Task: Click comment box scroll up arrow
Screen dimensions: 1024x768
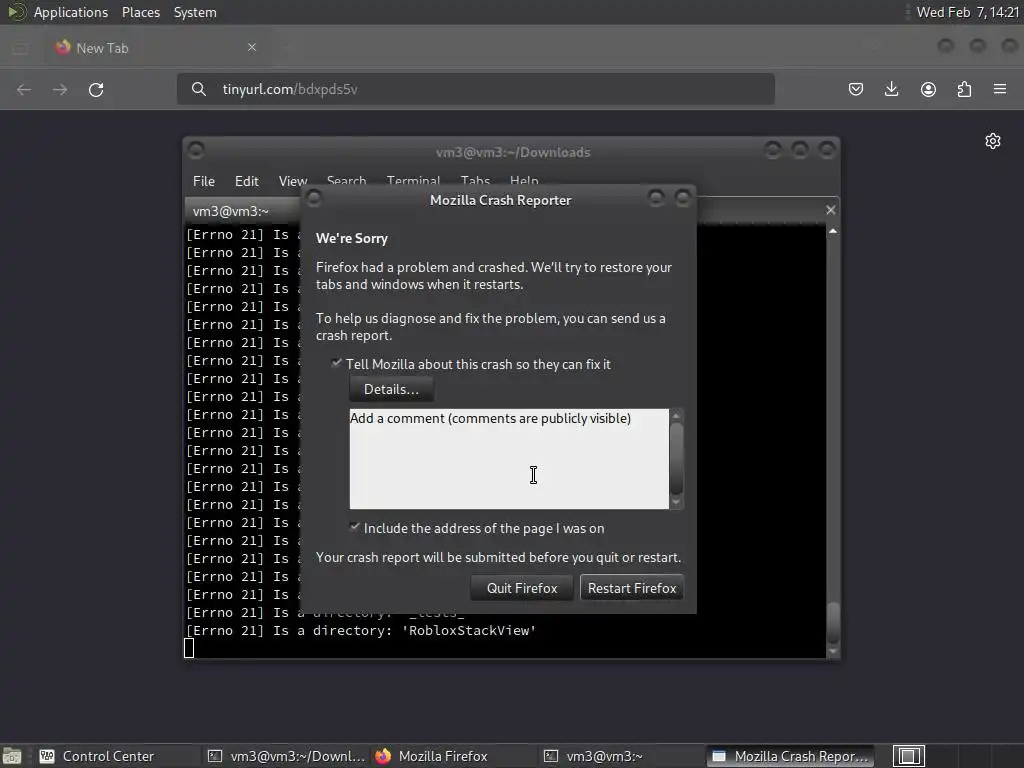Action: click(x=677, y=415)
